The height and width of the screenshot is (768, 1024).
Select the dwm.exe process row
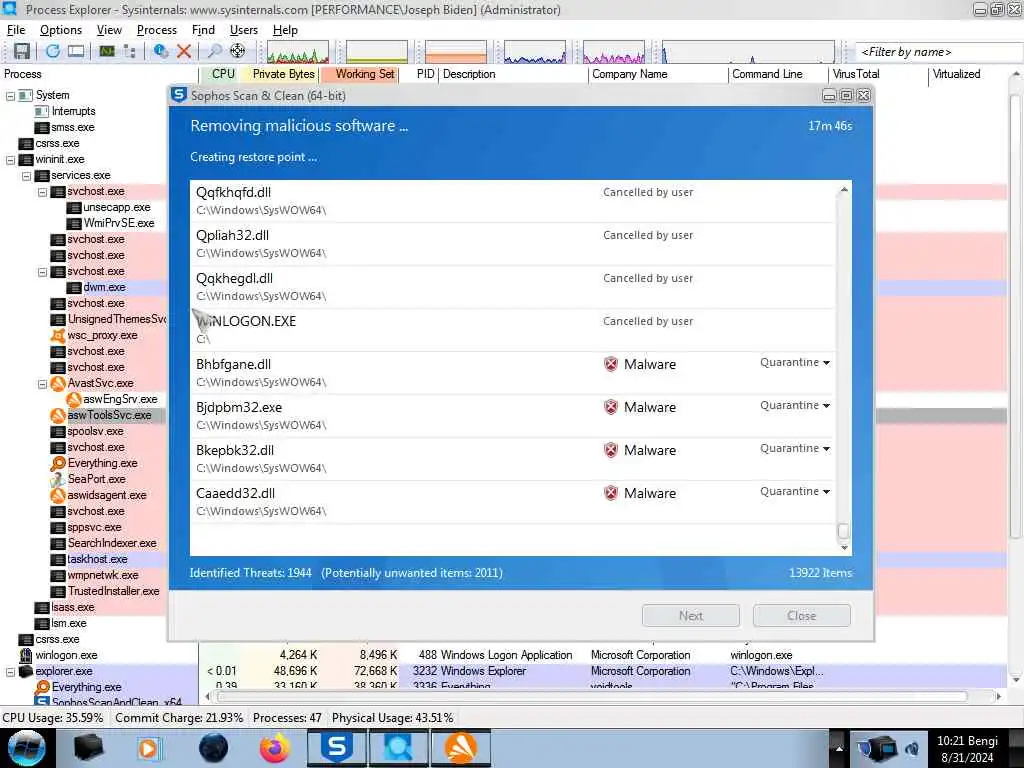click(x=104, y=287)
